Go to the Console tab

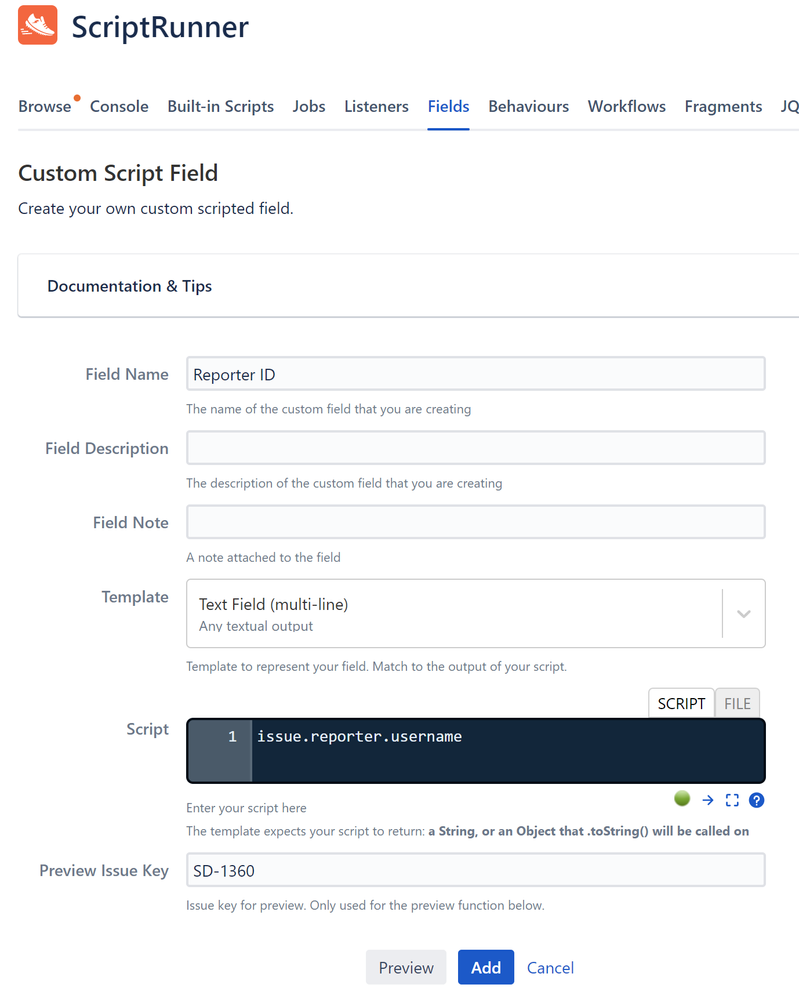point(119,106)
